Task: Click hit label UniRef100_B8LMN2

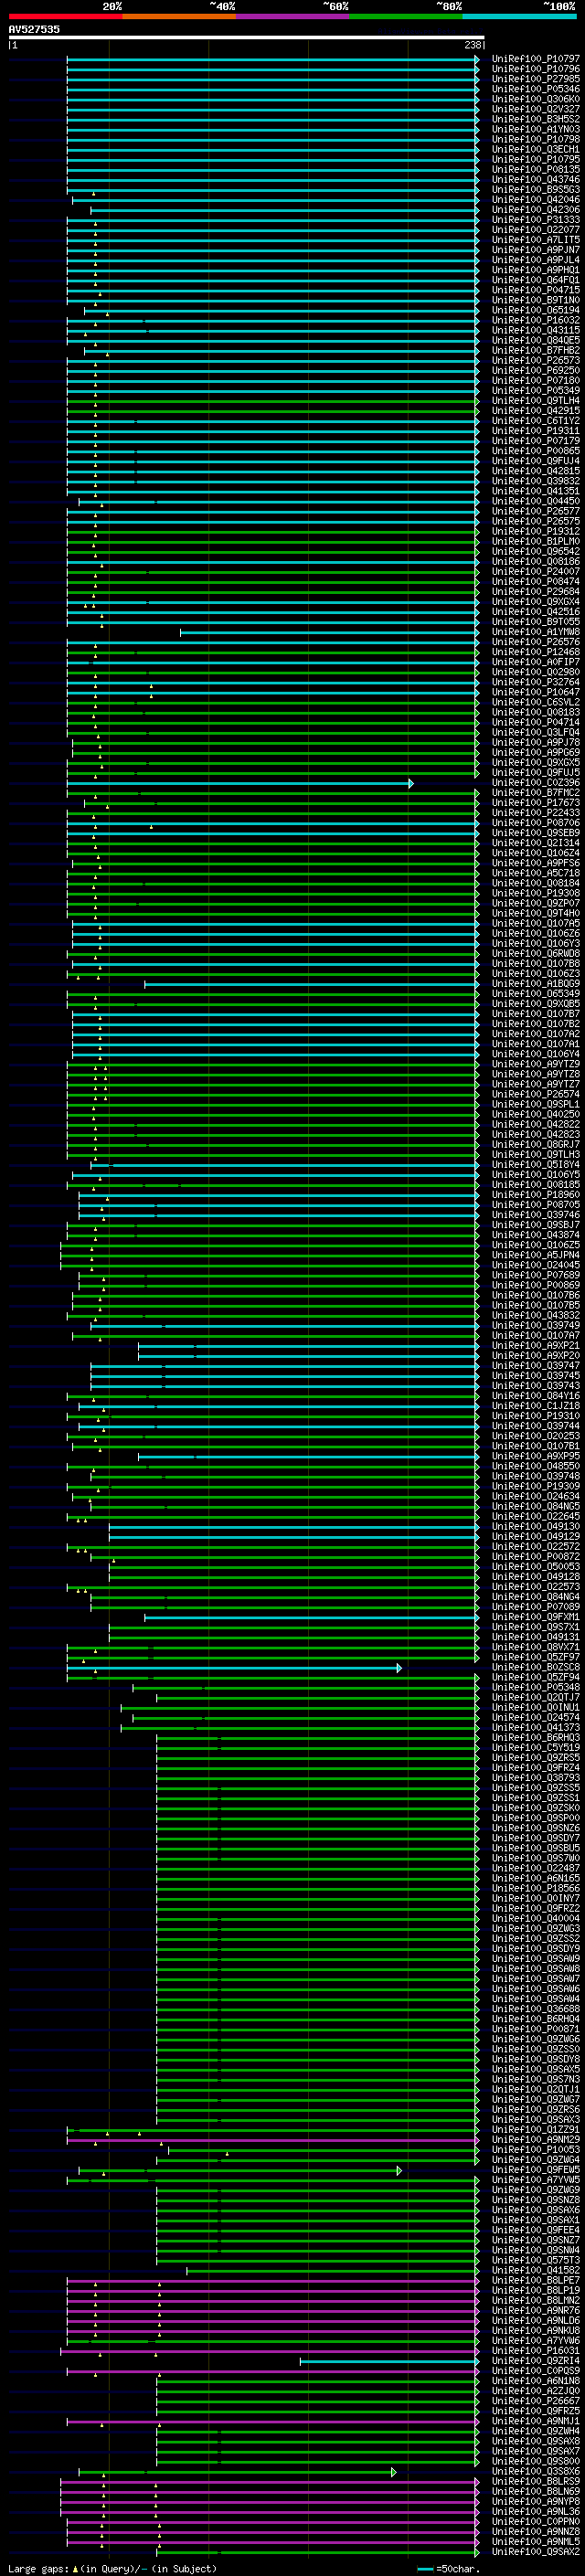Action: coord(536,2300)
